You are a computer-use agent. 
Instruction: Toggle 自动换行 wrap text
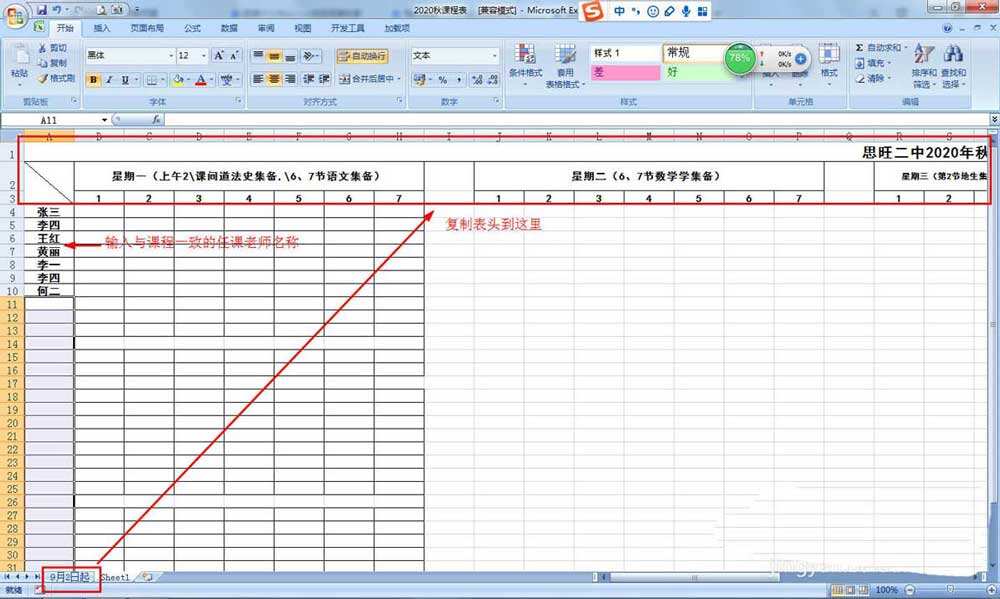pyautogui.click(x=362, y=56)
